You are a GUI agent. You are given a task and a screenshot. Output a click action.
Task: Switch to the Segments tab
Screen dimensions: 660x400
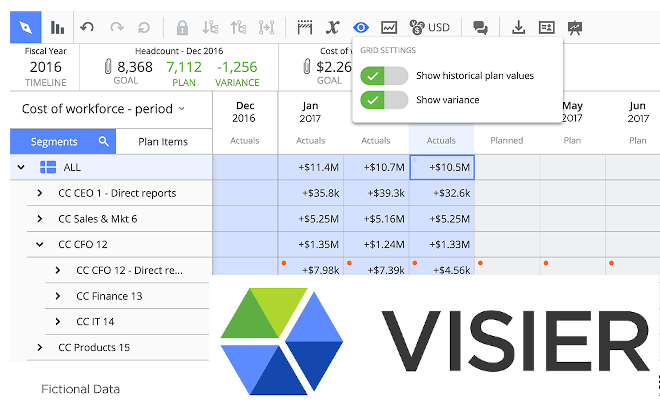click(x=63, y=141)
